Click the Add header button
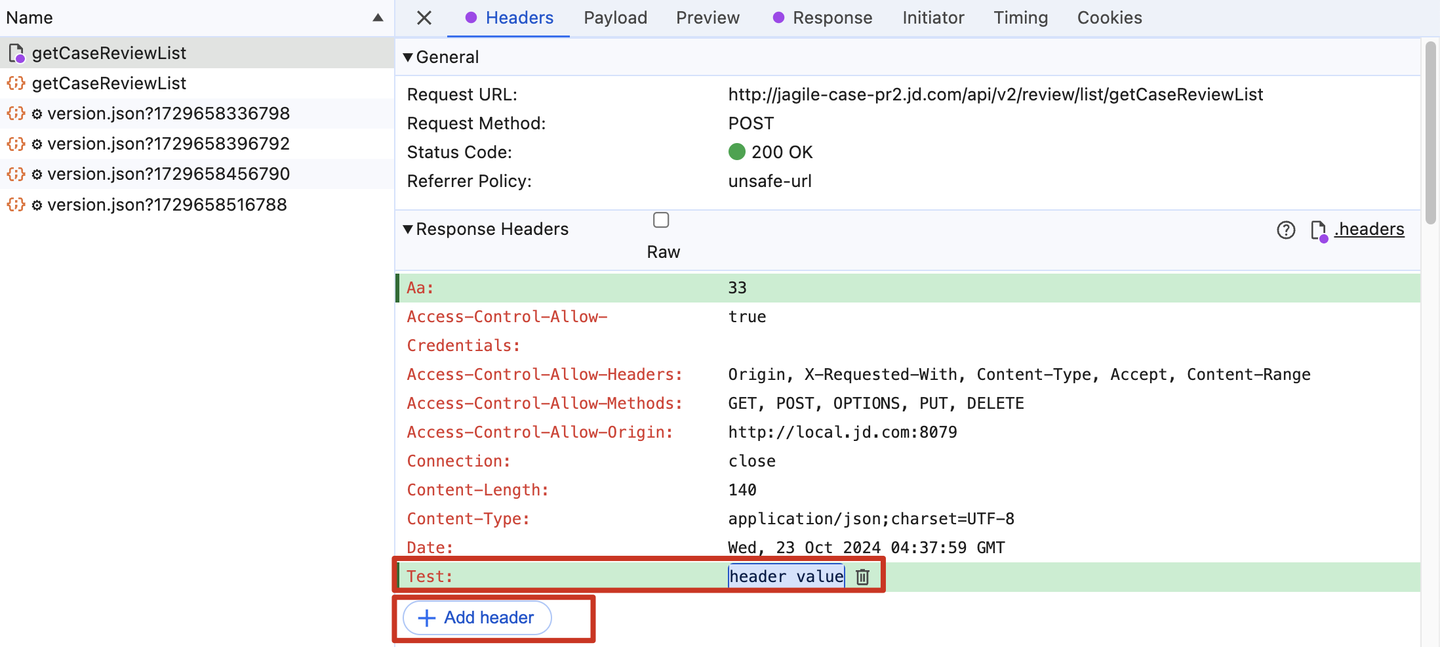This screenshot has height=647, width=1440. pos(476,618)
